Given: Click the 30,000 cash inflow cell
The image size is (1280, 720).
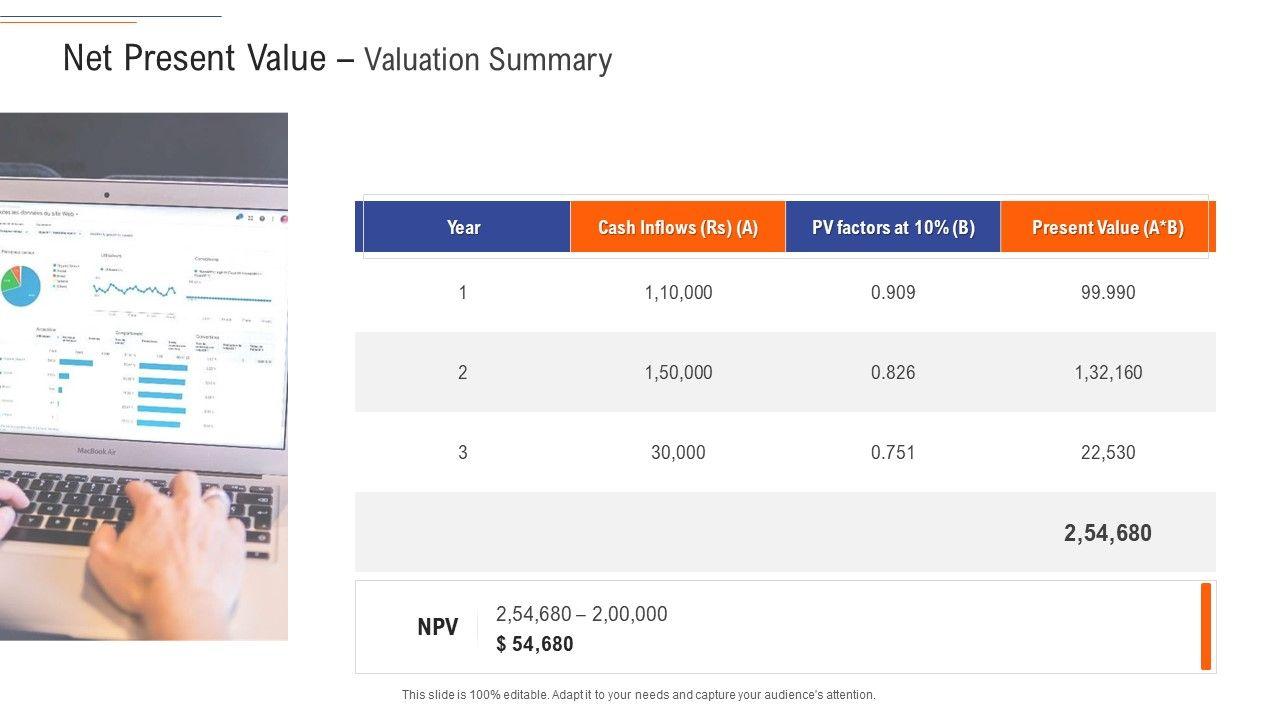Looking at the screenshot, I should [x=678, y=452].
